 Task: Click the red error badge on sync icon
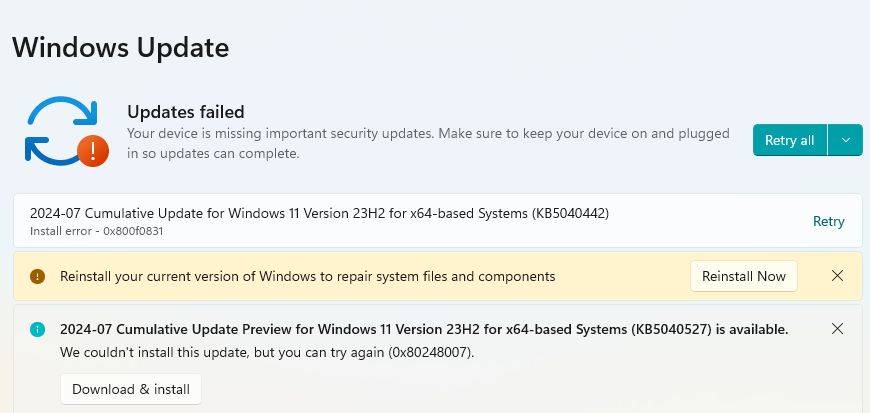tap(93, 150)
